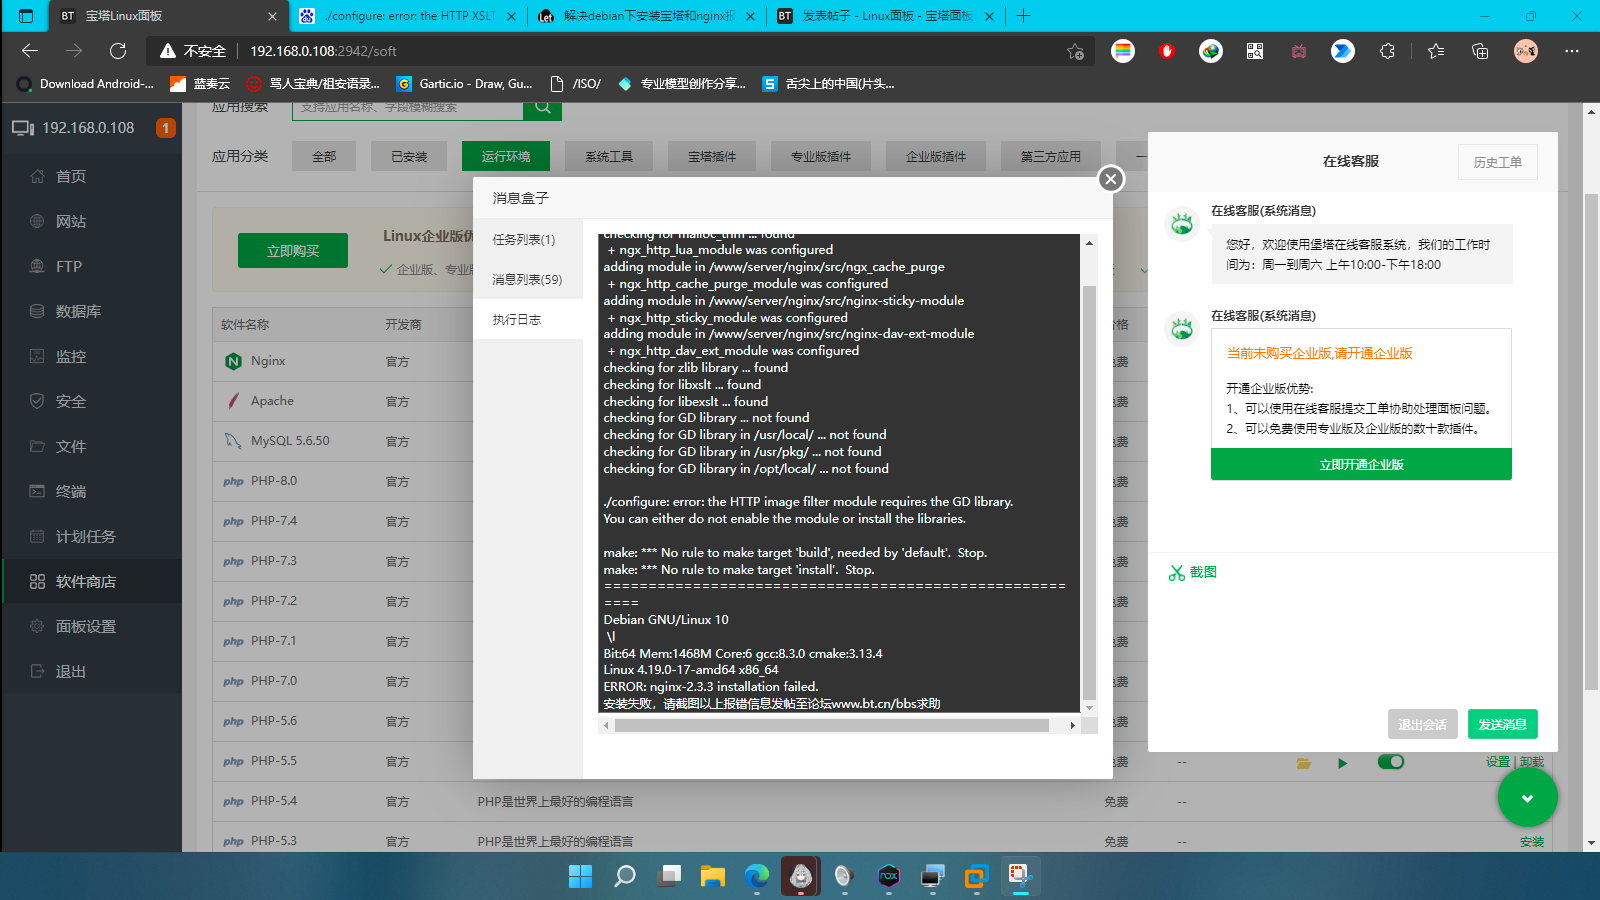This screenshot has height=900, width=1600.
Task: Open Windows Start button on taskbar
Action: [x=580, y=877]
